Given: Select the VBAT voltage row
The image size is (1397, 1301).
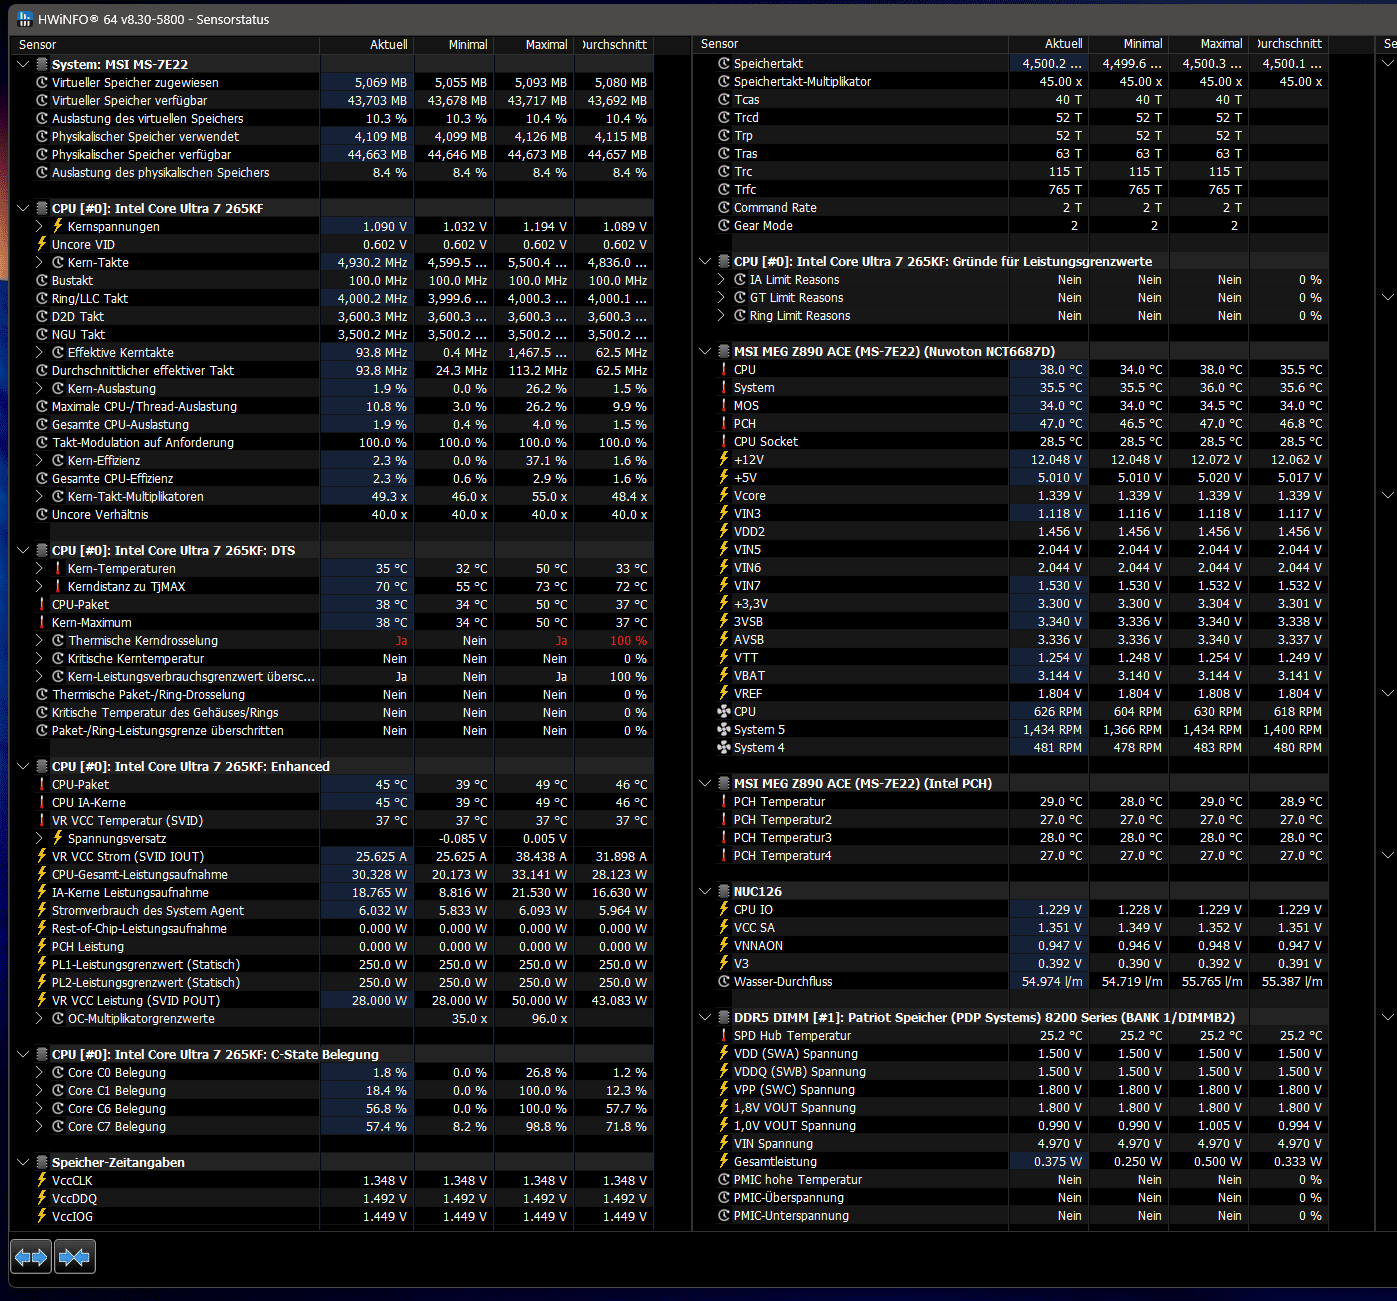Looking at the screenshot, I should 1011,675.
